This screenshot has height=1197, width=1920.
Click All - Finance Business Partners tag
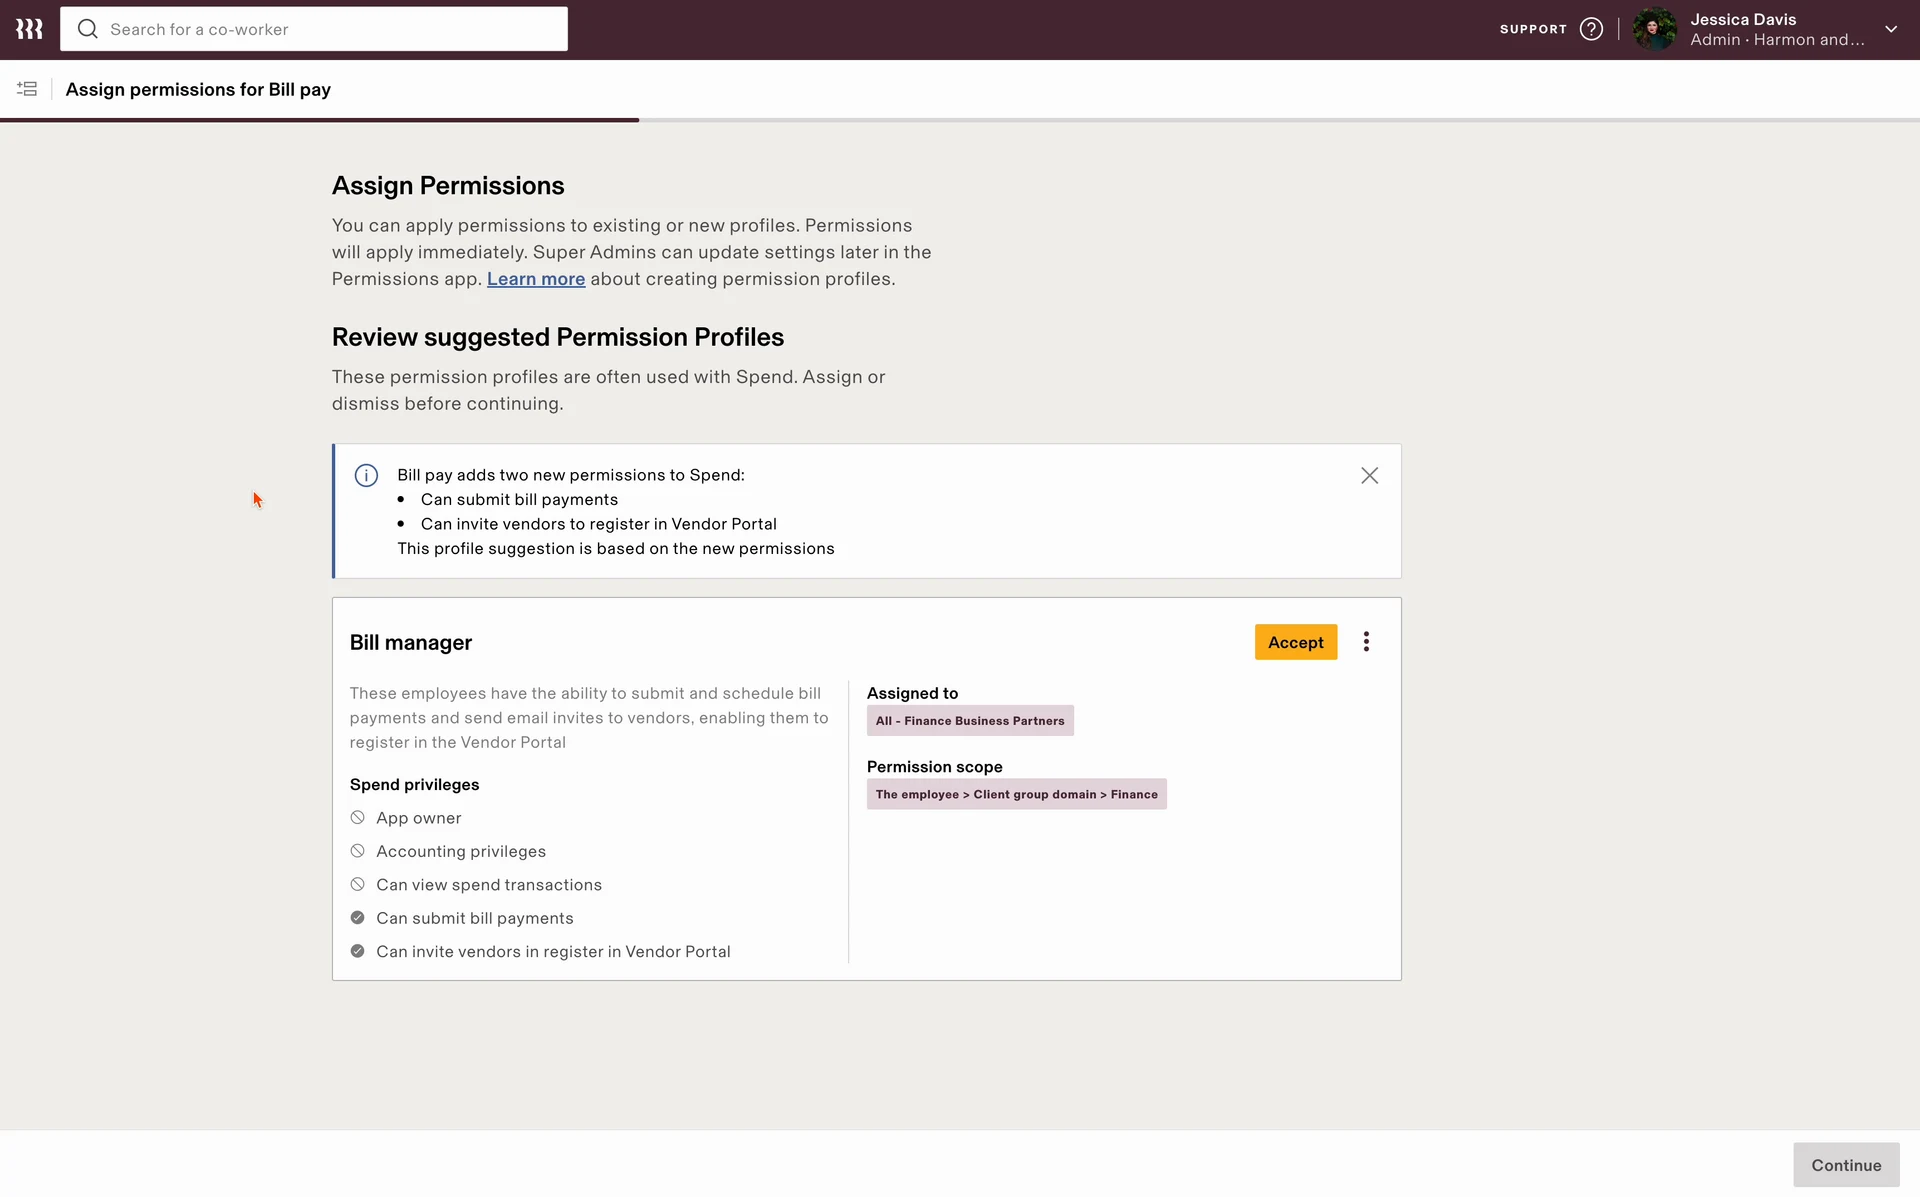click(x=970, y=721)
